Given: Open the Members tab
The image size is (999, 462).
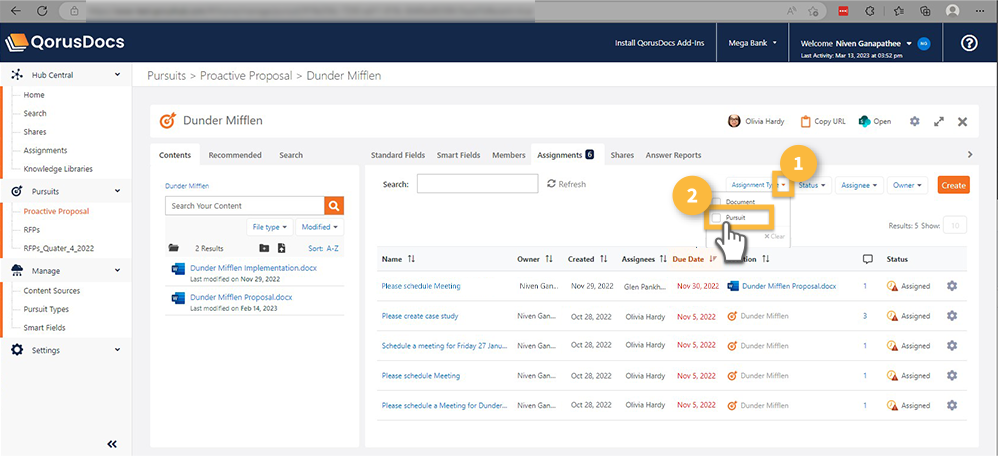Looking at the screenshot, I should [508, 155].
